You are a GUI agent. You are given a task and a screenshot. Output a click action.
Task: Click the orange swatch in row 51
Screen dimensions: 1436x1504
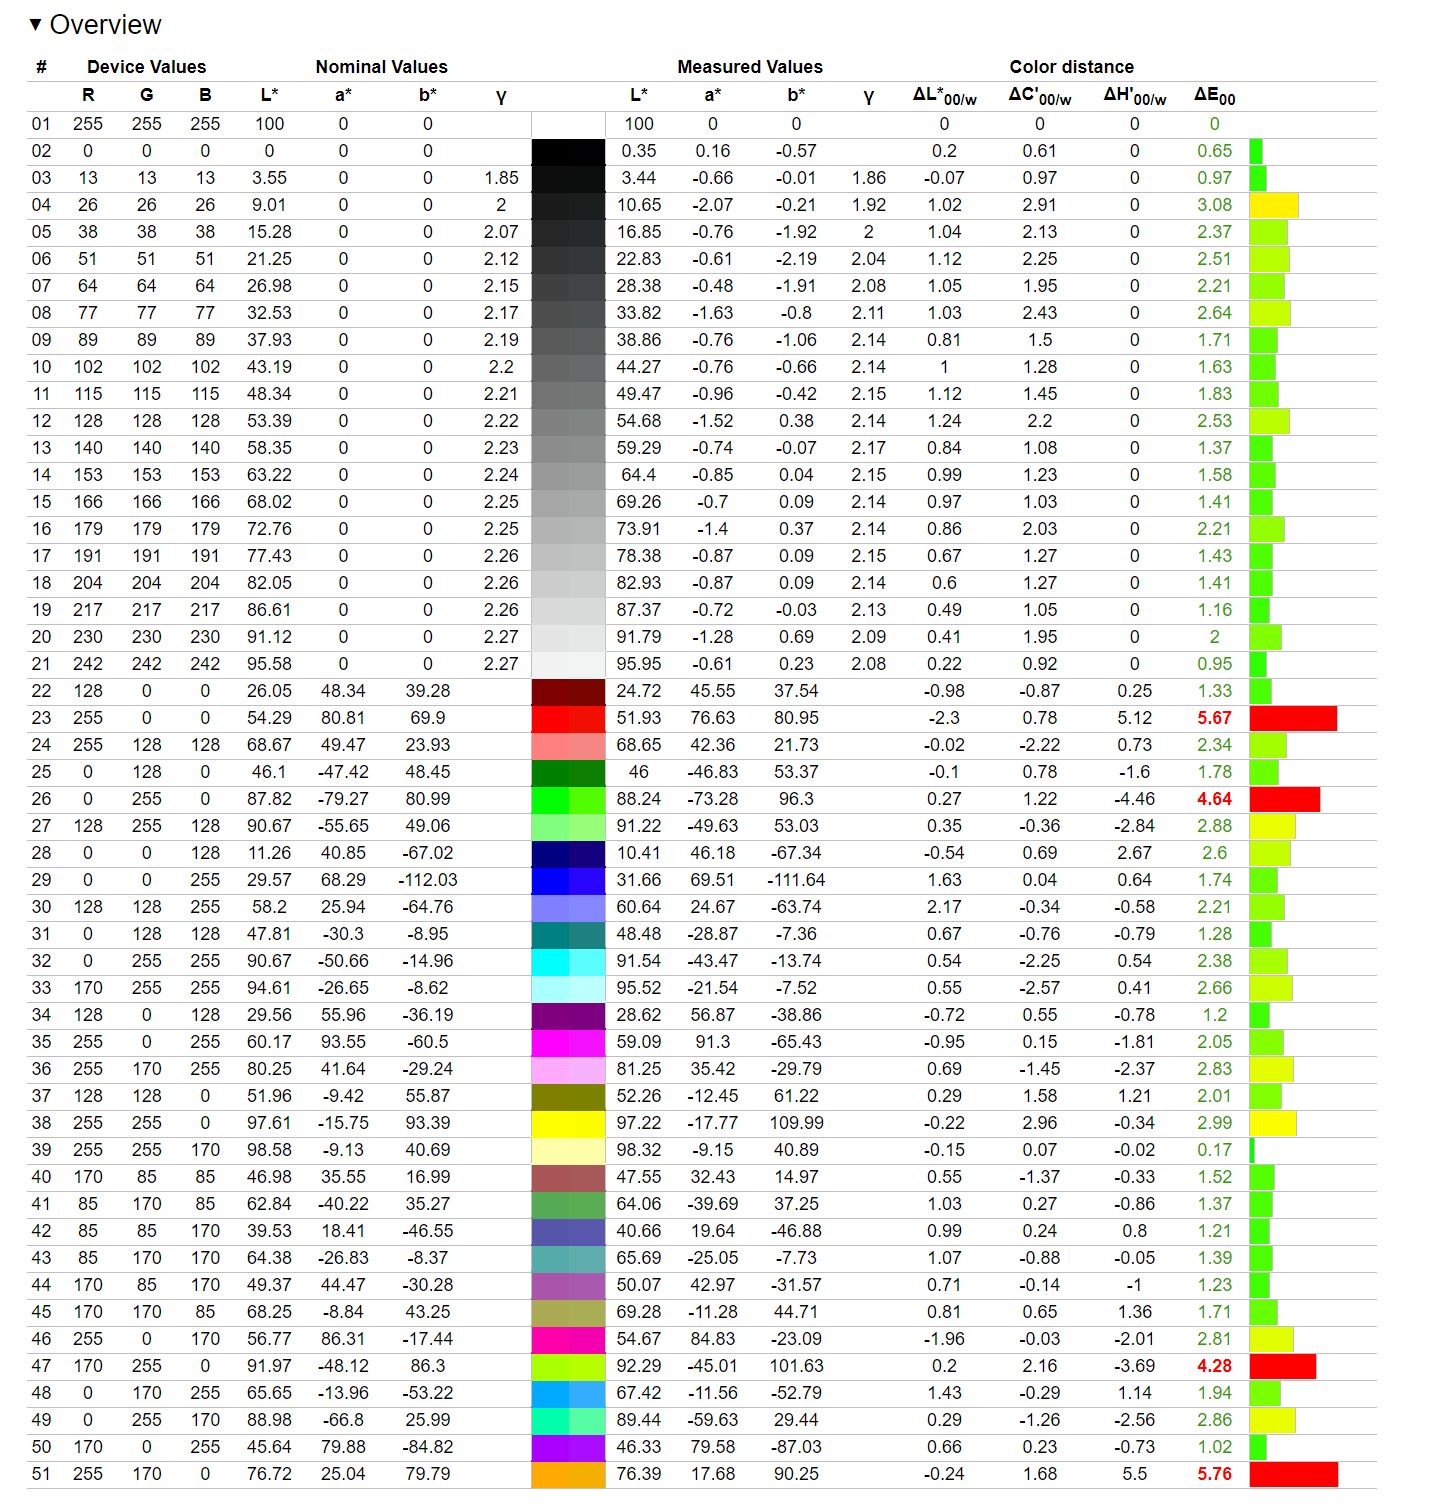click(x=568, y=1474)
